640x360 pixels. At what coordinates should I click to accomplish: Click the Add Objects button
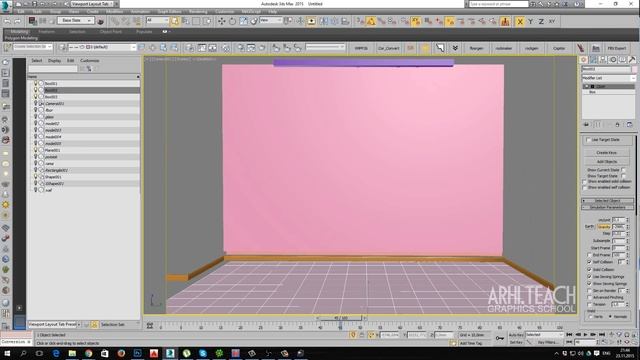tap(607, 162)
